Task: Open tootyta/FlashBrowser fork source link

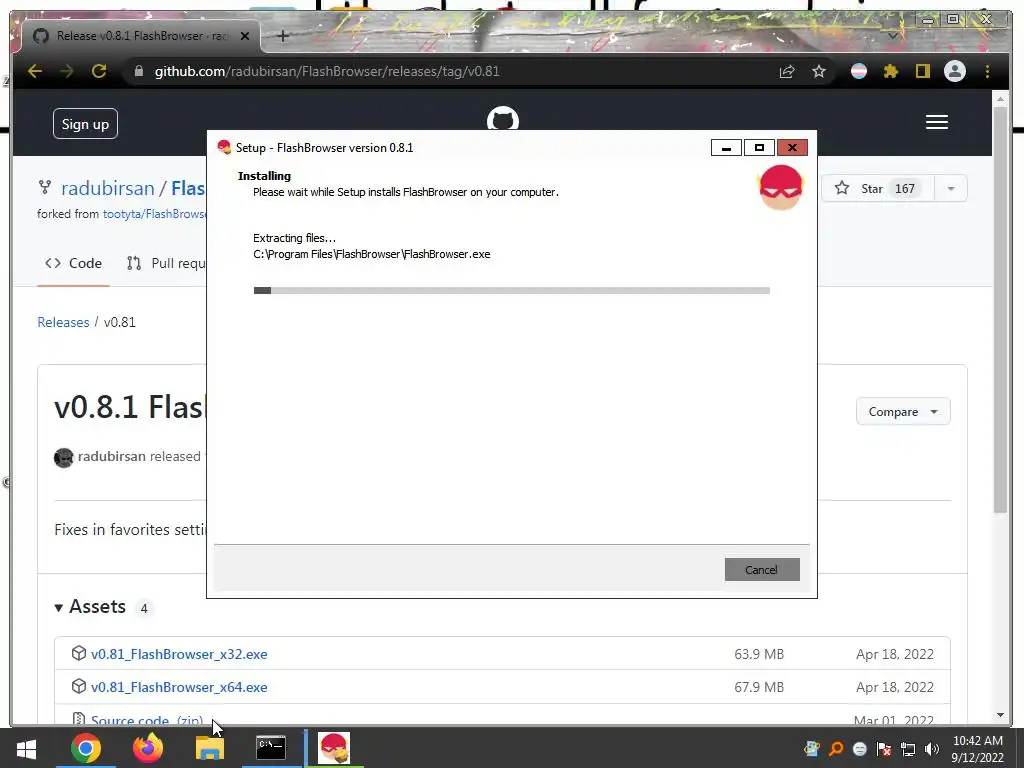Action: click(155, 214)
